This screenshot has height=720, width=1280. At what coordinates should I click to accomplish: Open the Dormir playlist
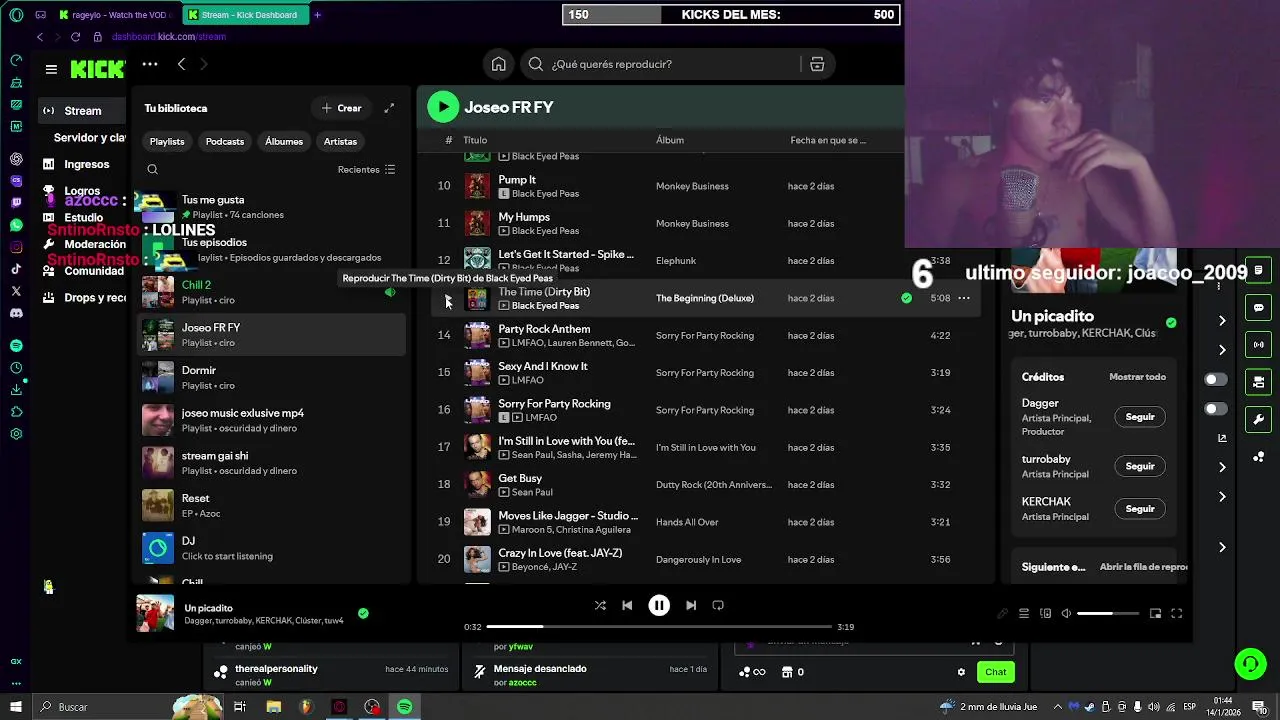pos(270,377)
